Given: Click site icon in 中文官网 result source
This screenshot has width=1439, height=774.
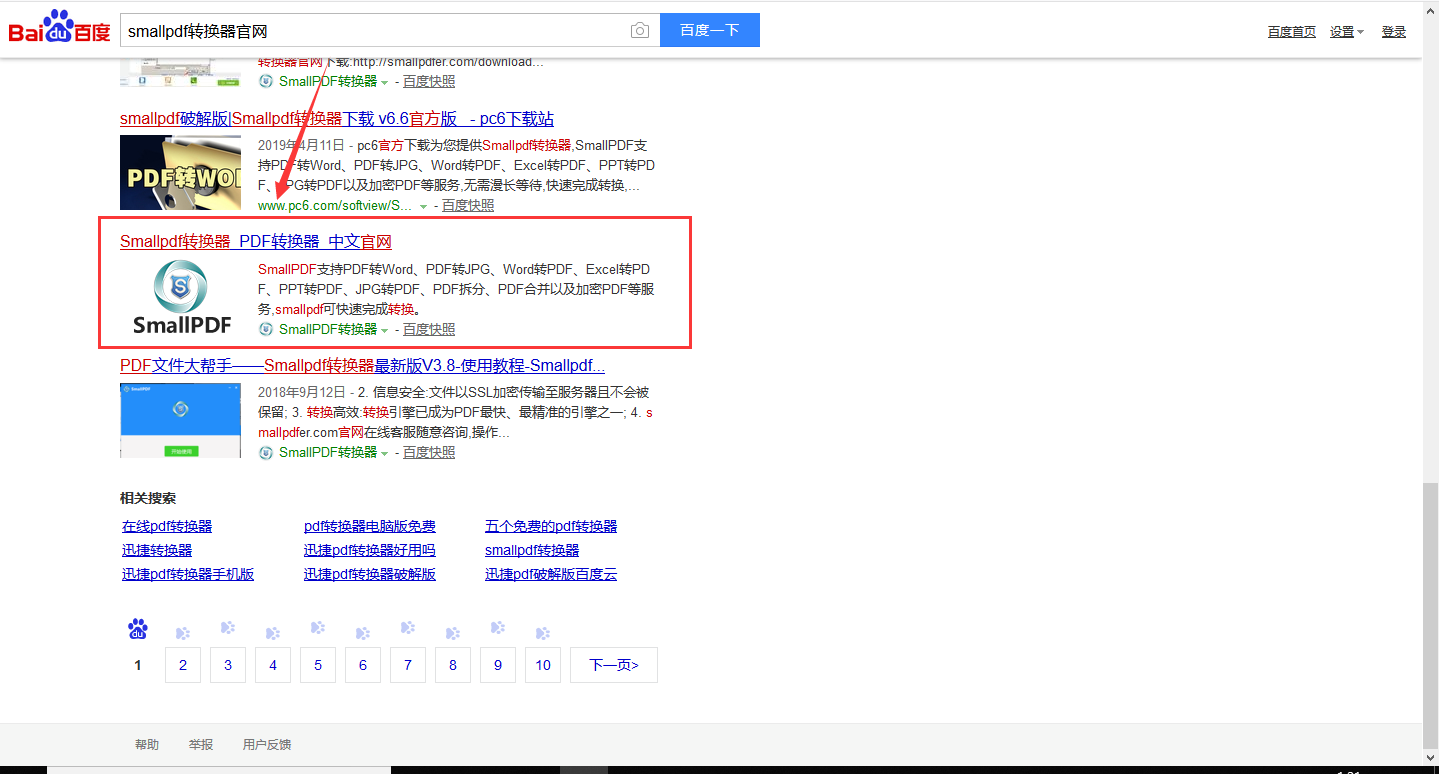Looking at the screenshot, I should click(266, 329).
